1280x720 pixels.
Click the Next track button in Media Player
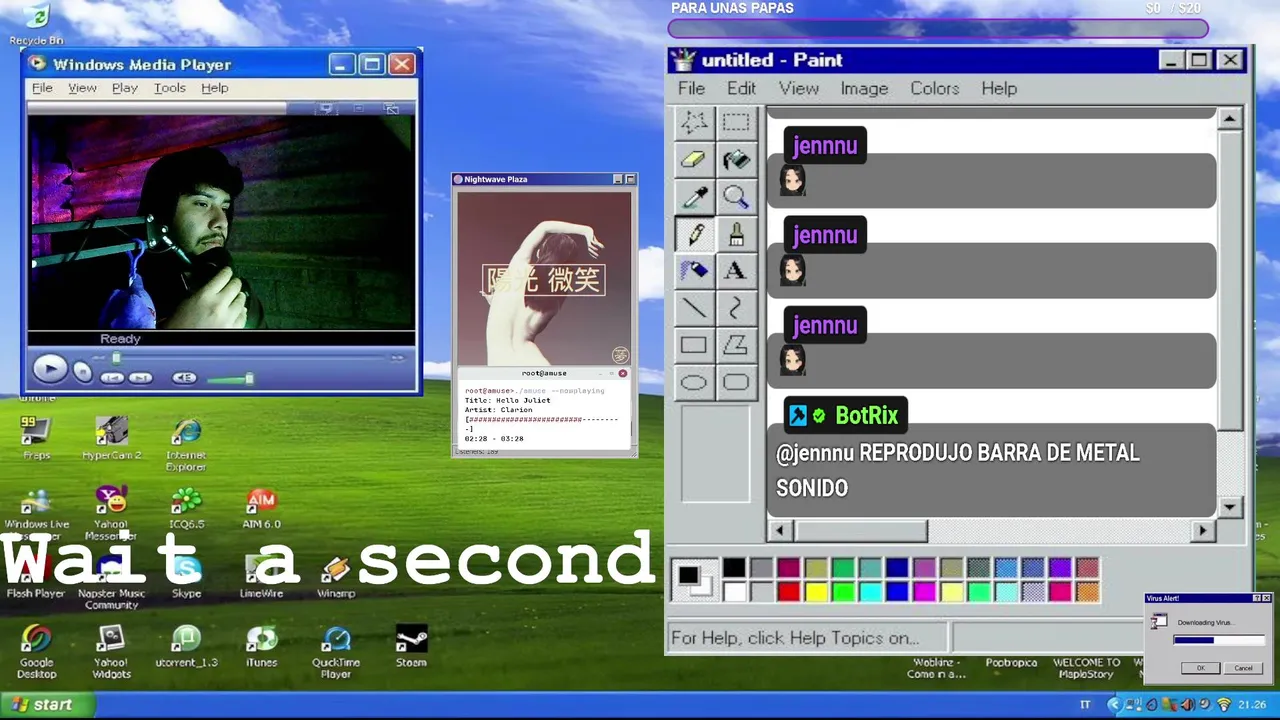pos(141,377)
